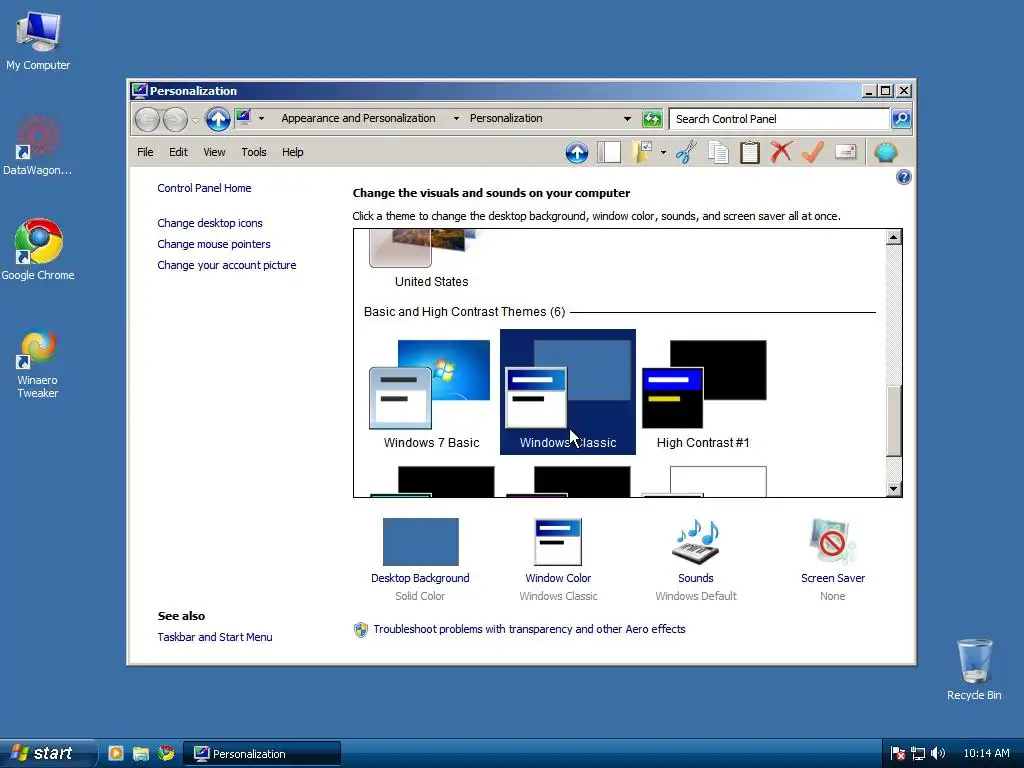Click the red X Delete toolbar icon

(781, 152)
